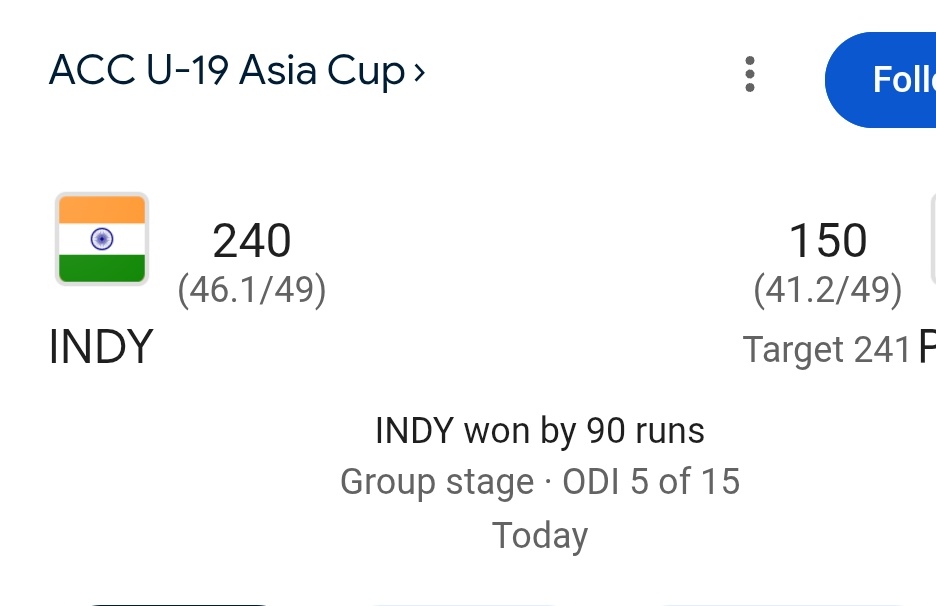Image resolution: width=936 pixels, height=606 pixels.
Task: Tap India's overs text (46.1/49)
Action: pyautogui.click(x=252, y=289)
